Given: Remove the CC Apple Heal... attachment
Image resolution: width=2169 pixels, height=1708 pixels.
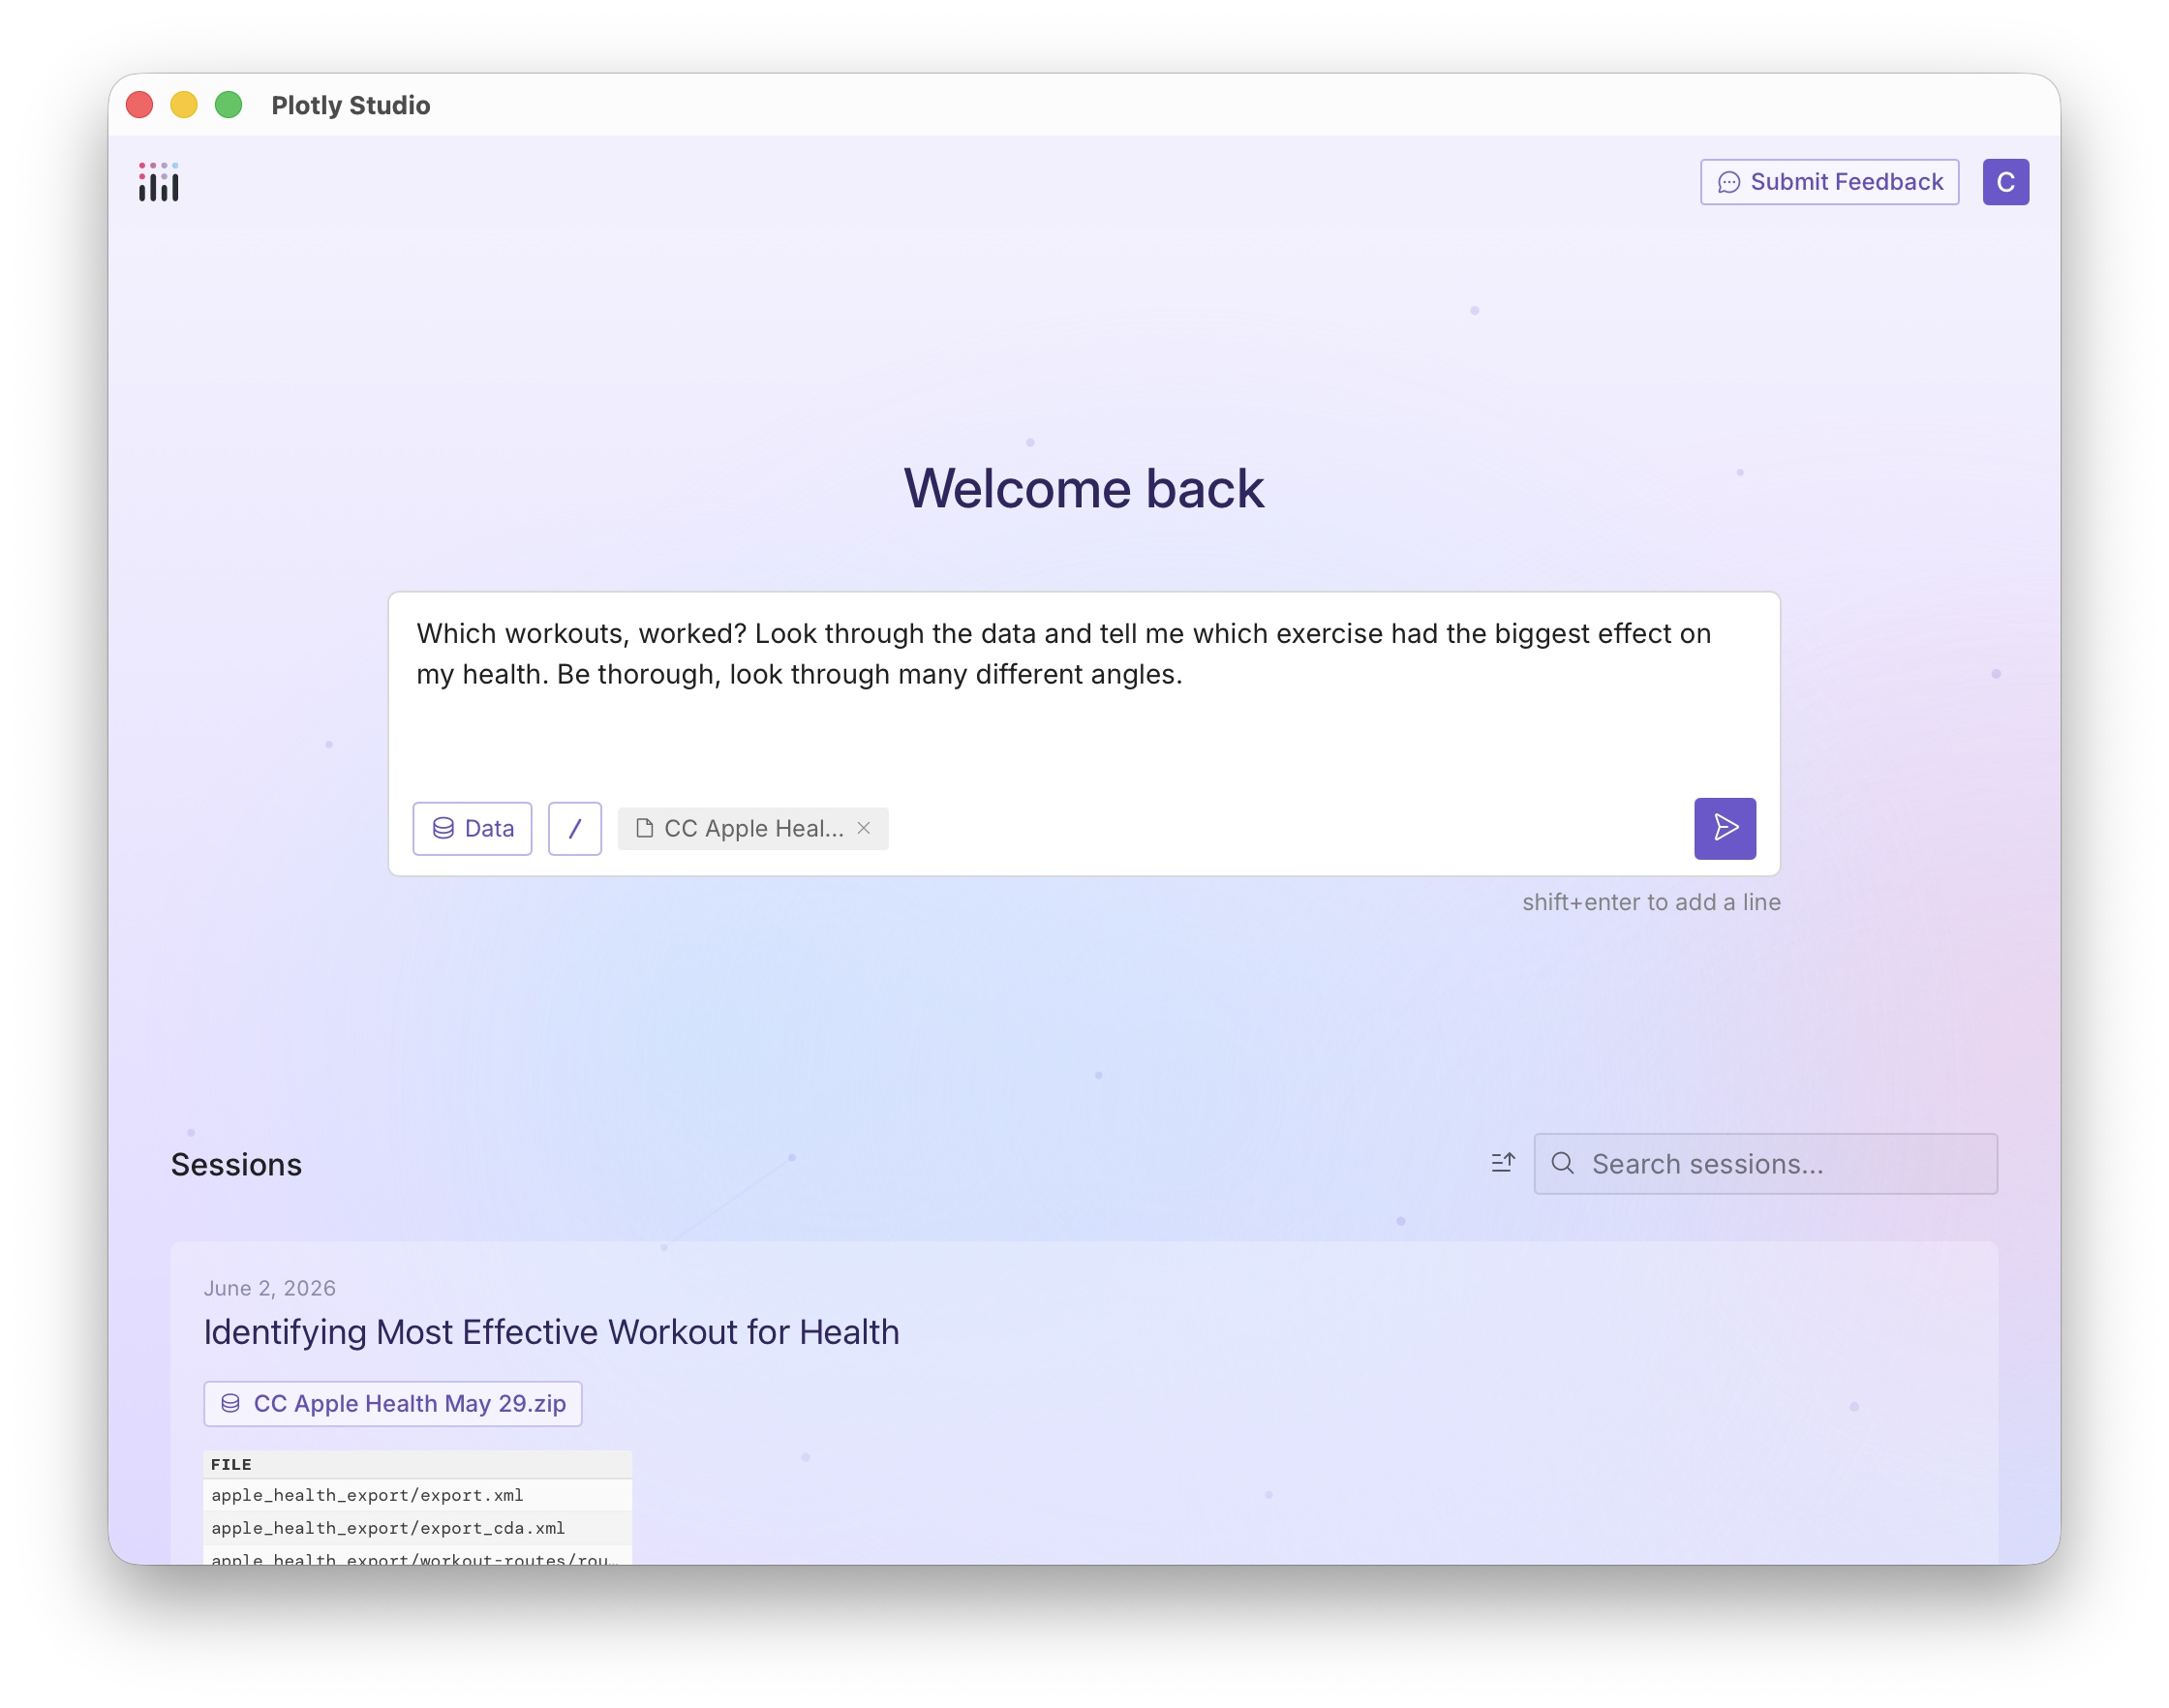Looking at the screenshot, I should click(864, 828).
